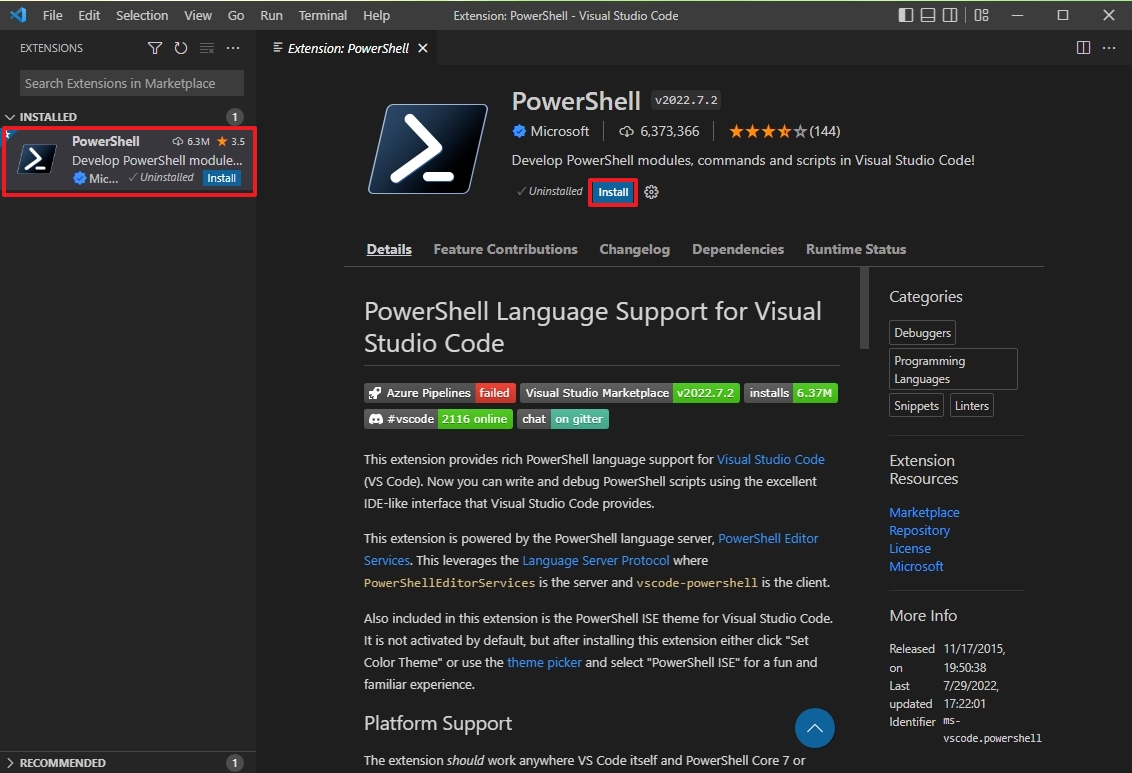Click the PowerShell icon in installed list

[37, 159]
